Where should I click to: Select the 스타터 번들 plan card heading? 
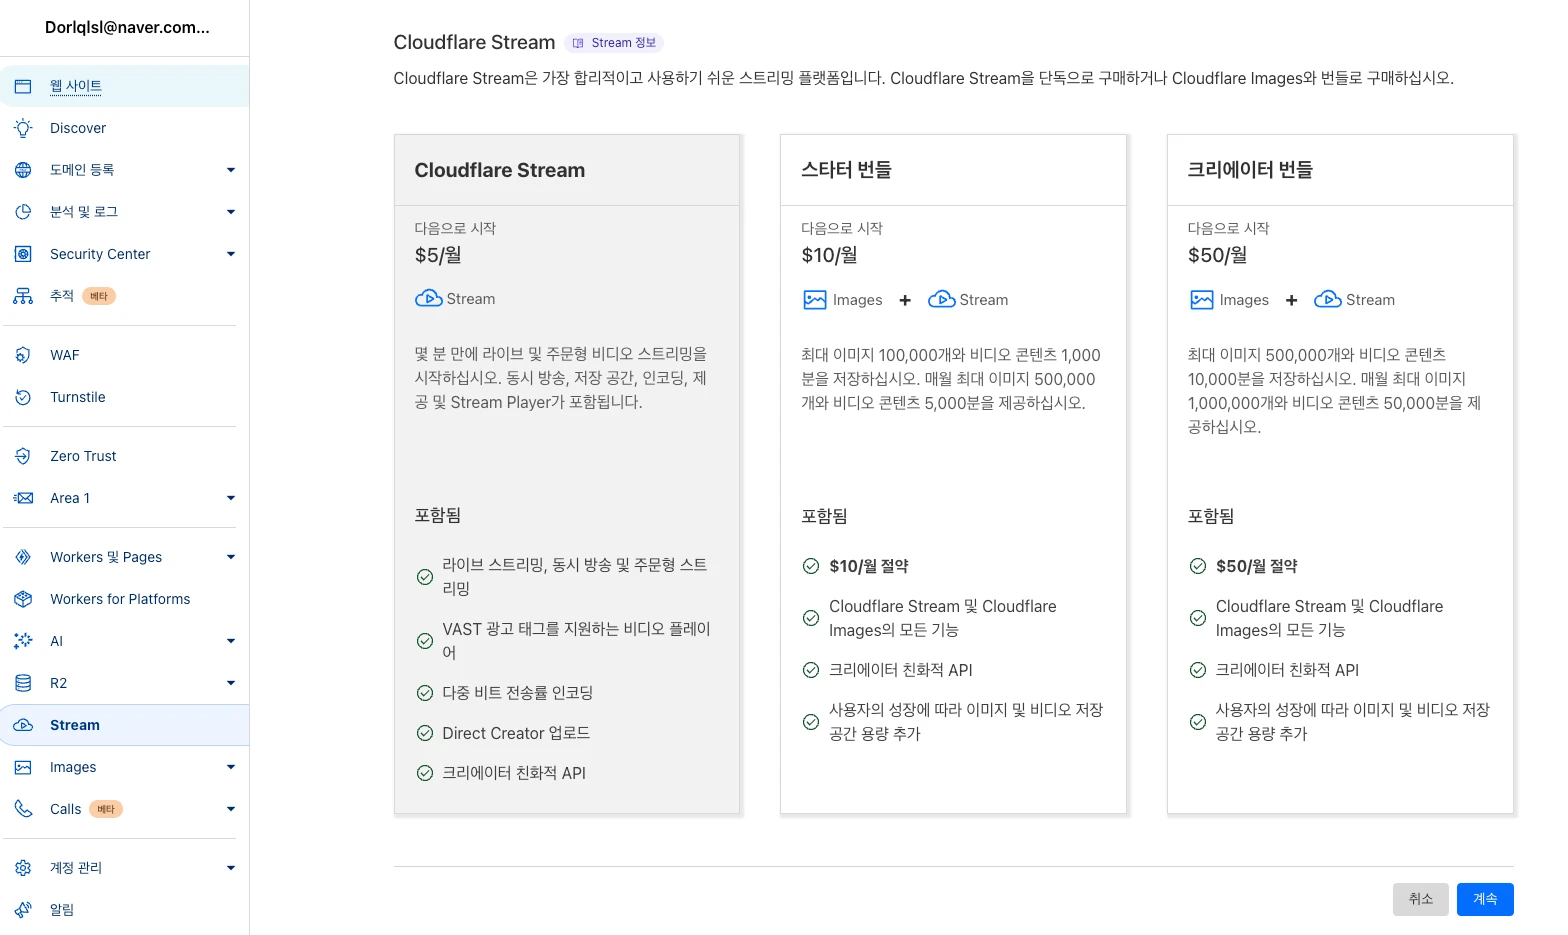[846, 170]
